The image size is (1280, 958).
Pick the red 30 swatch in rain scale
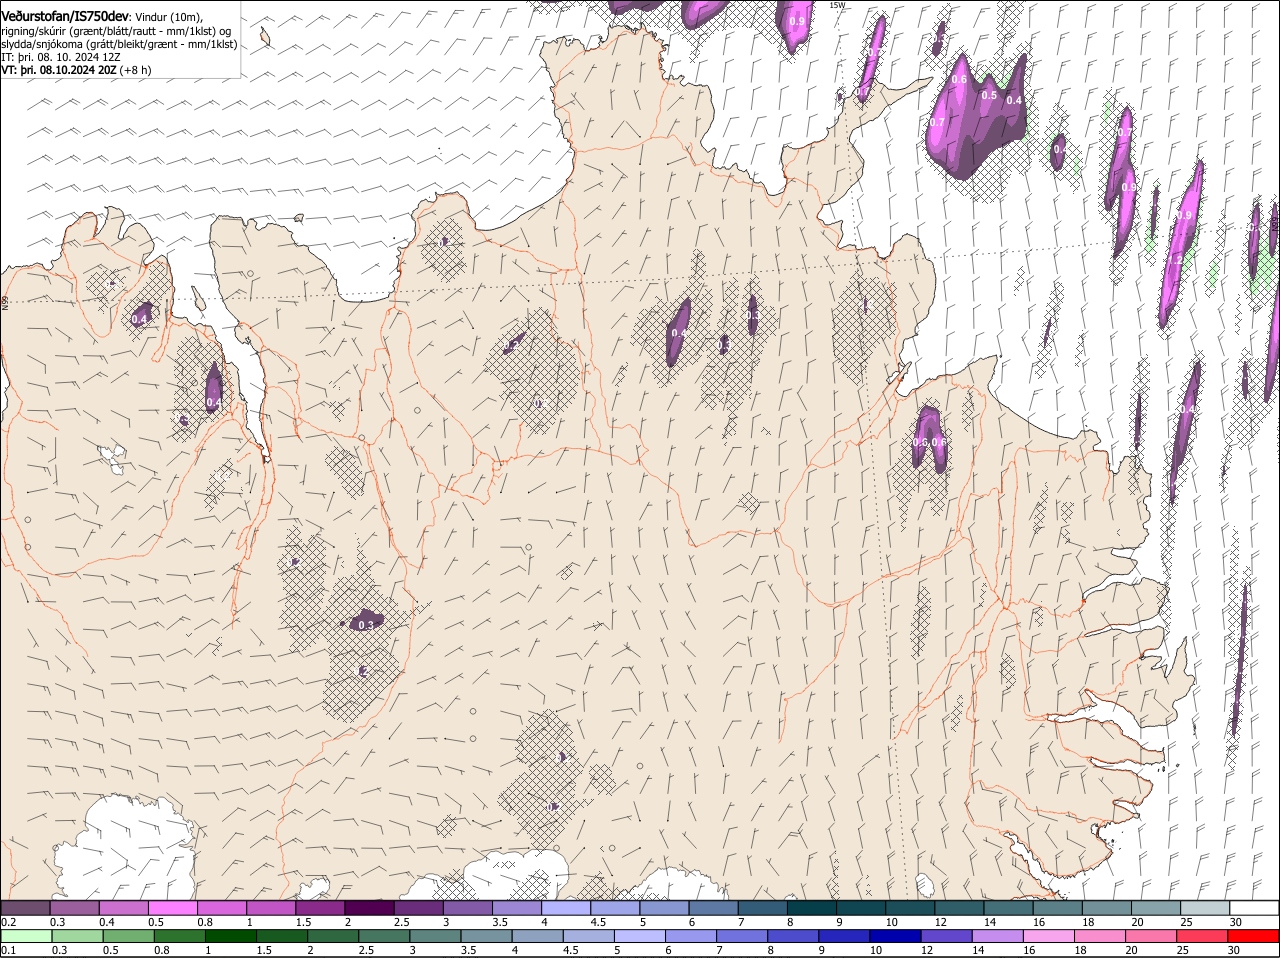click(1252, 936)
